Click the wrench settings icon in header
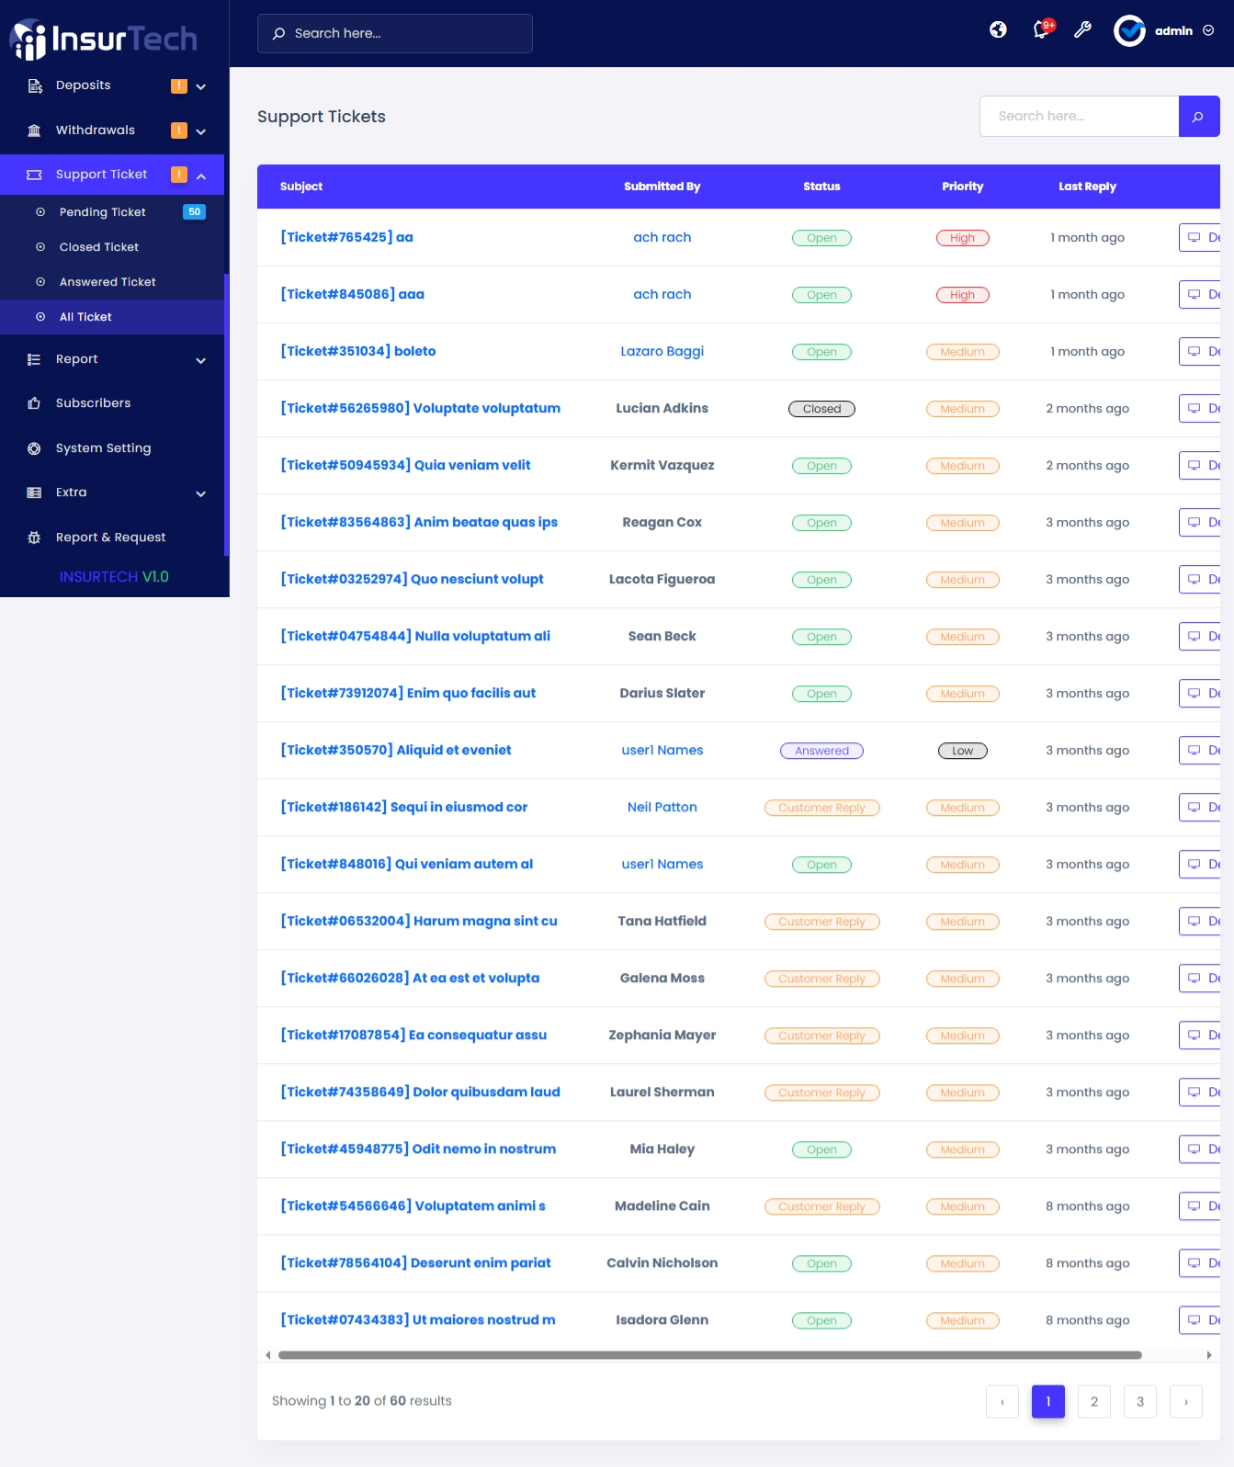This screenshot has width=1234, height=1467. 1083,30
